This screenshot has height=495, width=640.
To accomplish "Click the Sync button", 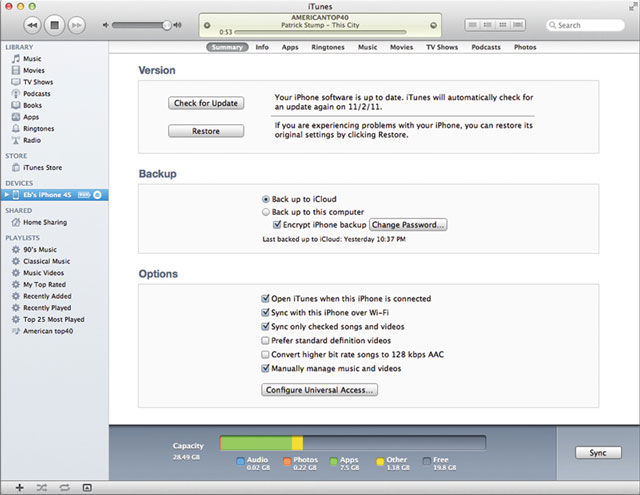I will pyautogui.click(x=598, y=453).
